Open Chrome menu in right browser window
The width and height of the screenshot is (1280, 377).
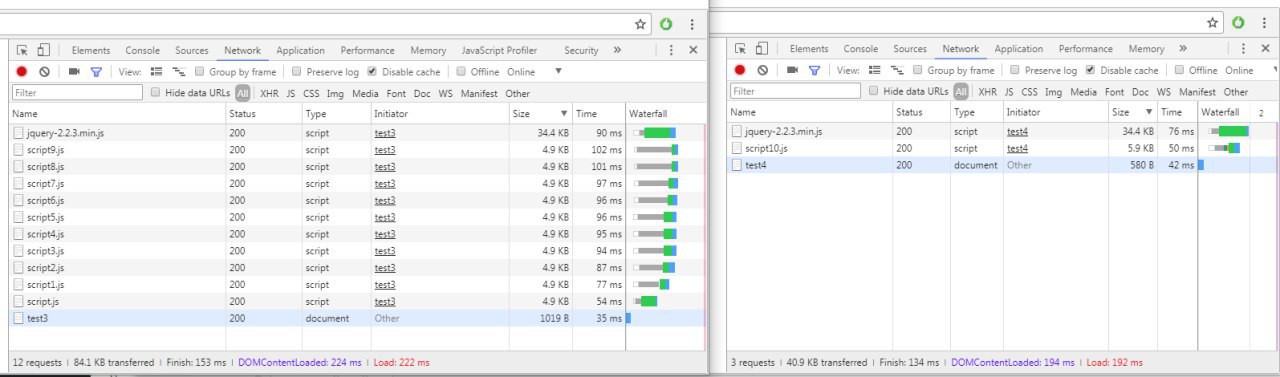[x=1263, y=22]
